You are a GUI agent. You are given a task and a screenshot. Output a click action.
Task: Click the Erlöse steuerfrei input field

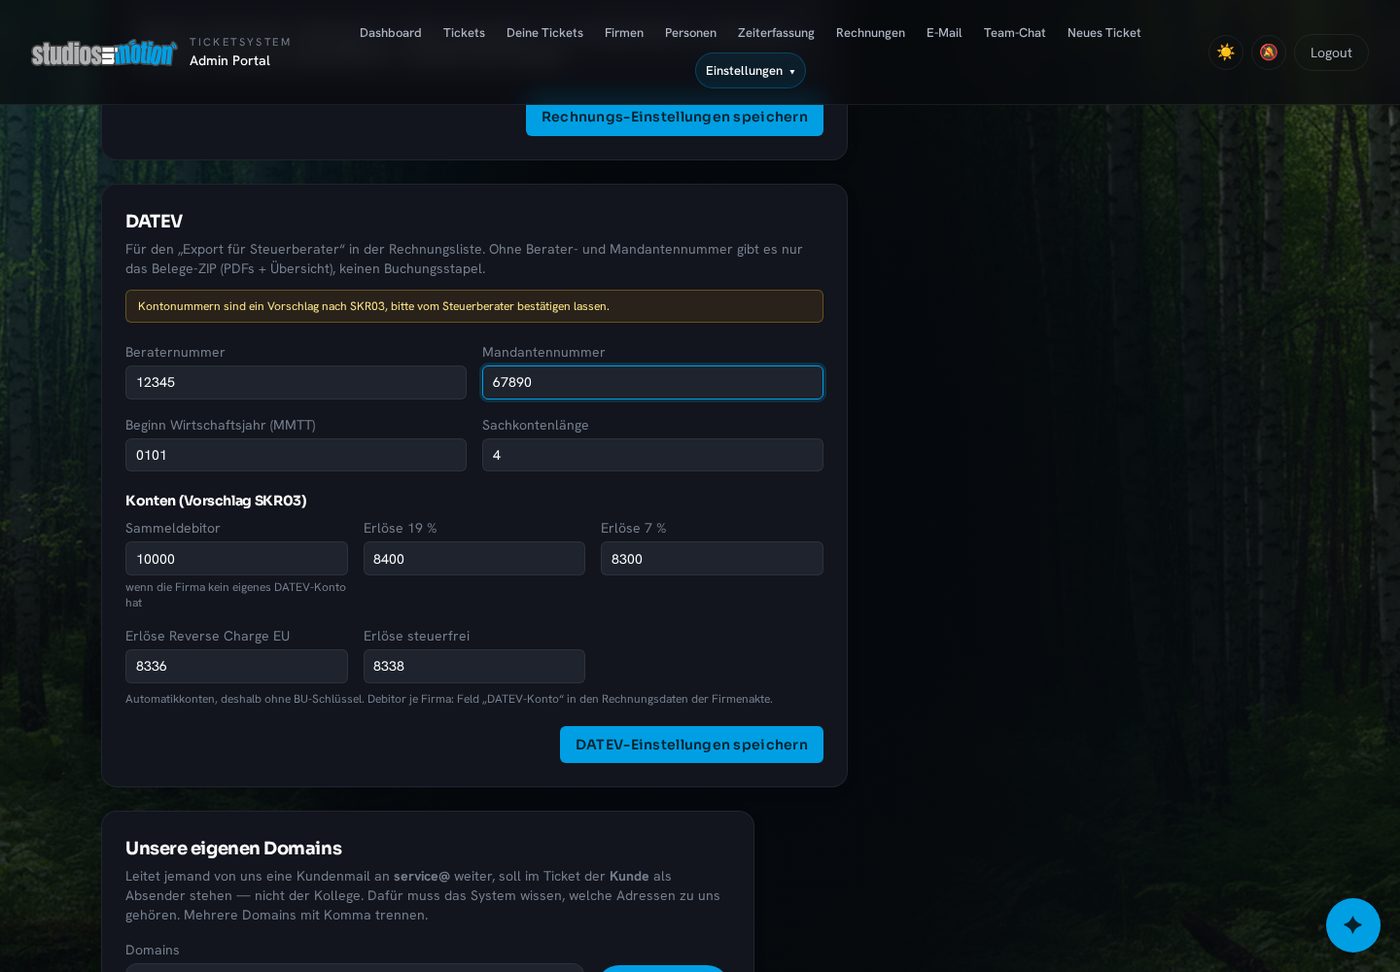click(474, 666)
